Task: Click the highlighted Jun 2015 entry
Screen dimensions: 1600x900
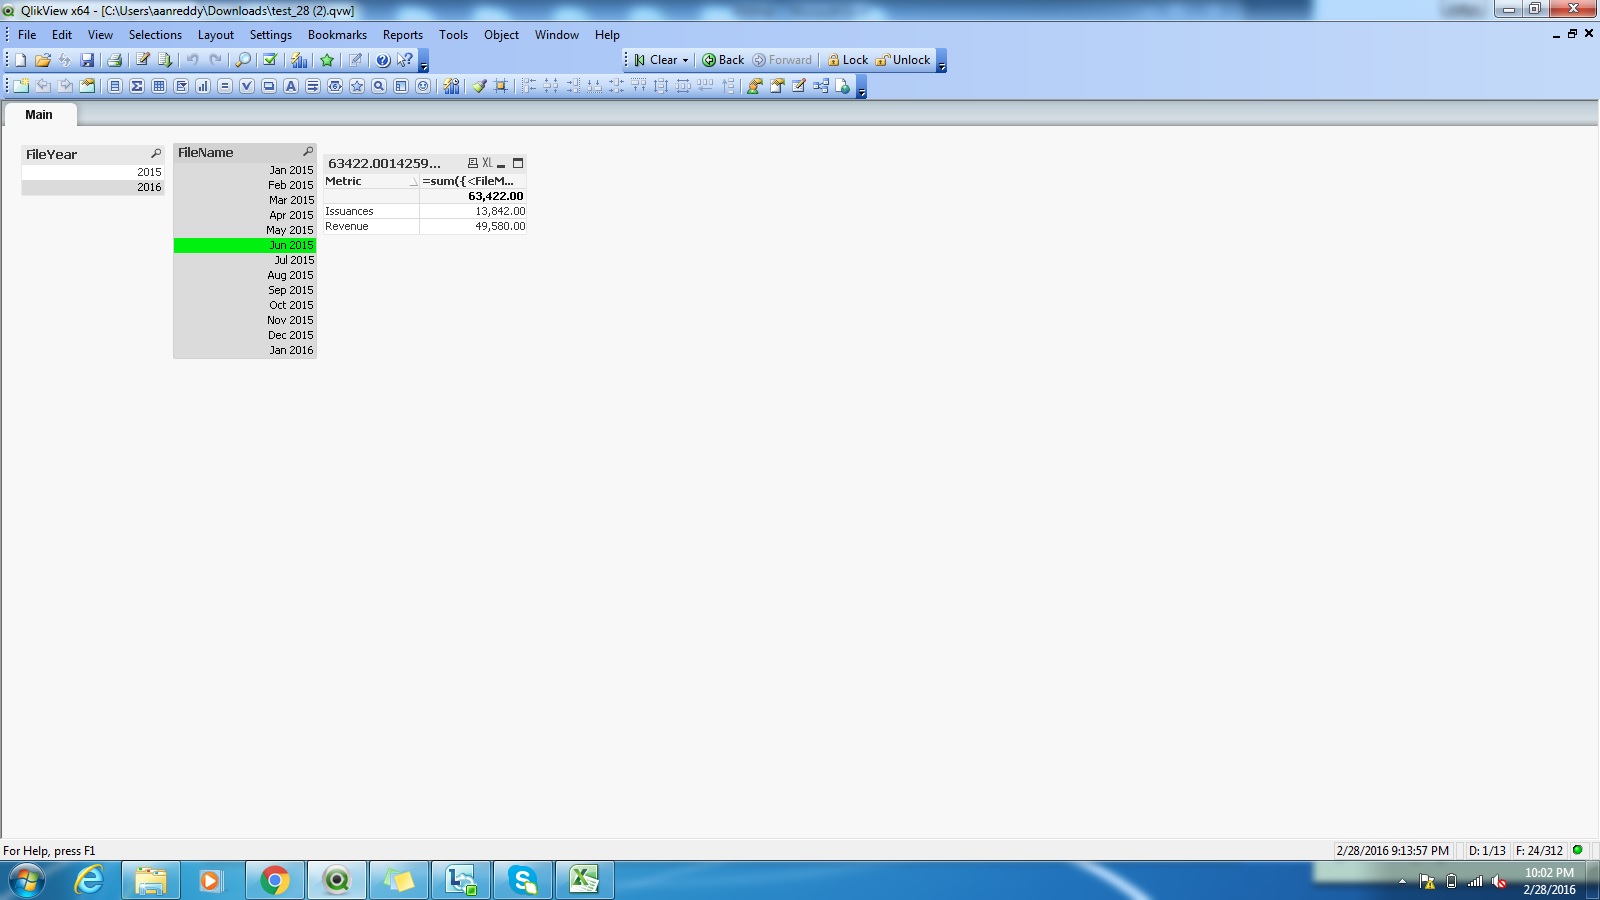Action: pos(245,245)
